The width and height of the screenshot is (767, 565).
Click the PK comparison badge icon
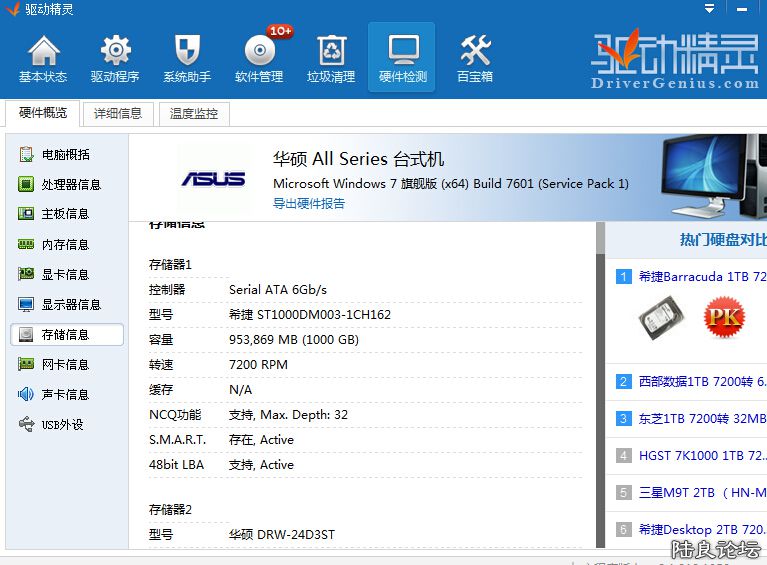[x=723, y=318]
